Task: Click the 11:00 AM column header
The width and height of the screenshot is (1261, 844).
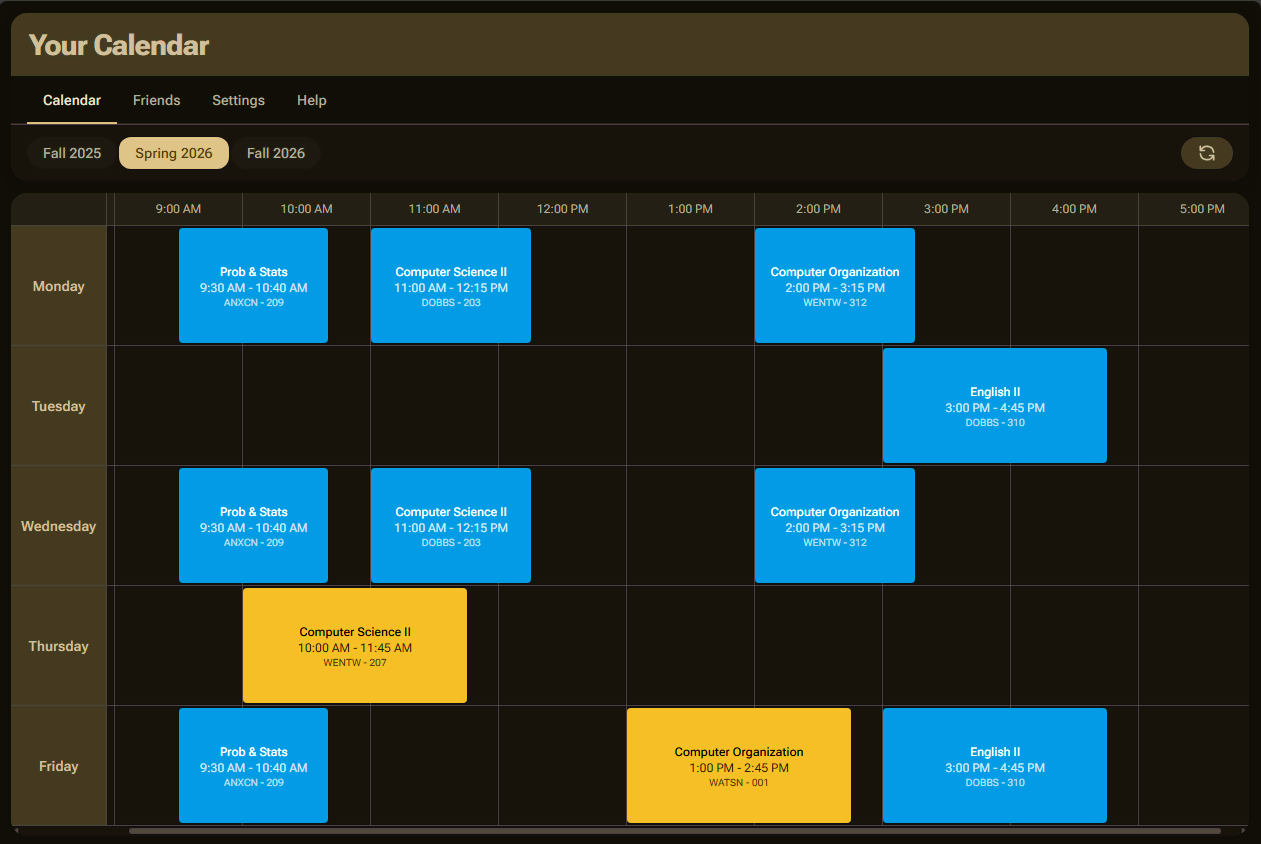Action: (x=435, y=209)
